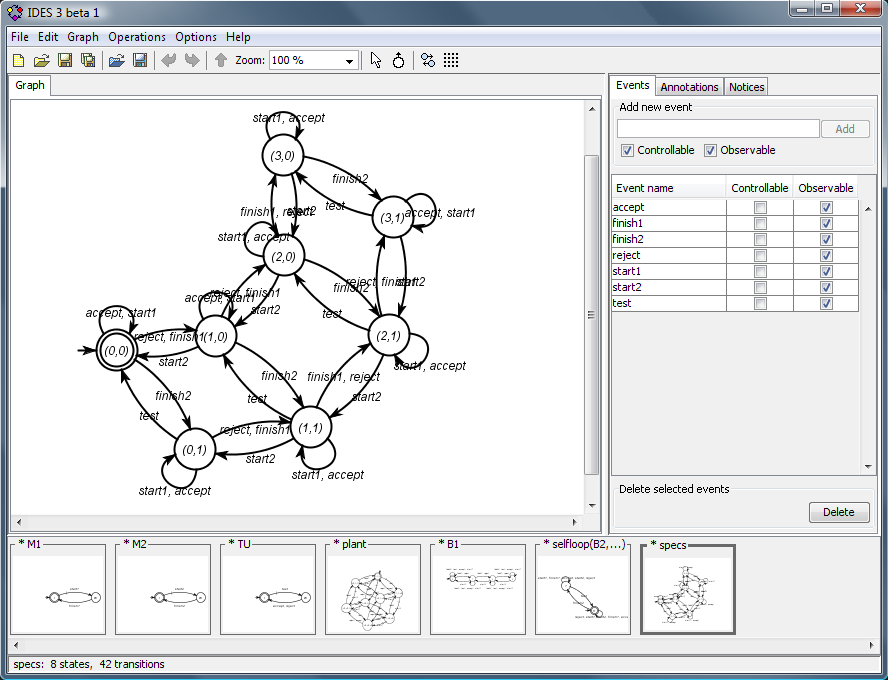The height and width of the screenshot is (680, 888).
Task: Toggle Observable for the new event
Action: pos(710,150)
